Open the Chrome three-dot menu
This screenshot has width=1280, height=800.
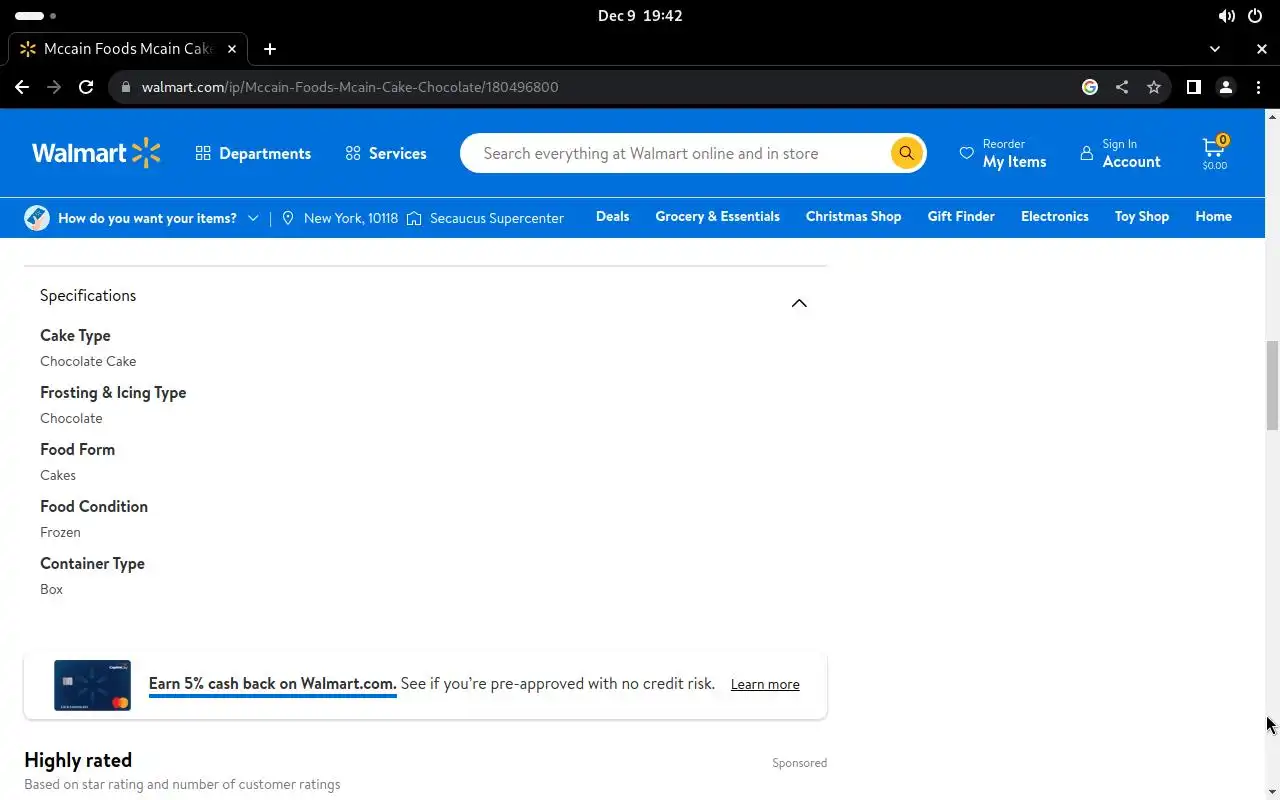tap(1258, 87)
